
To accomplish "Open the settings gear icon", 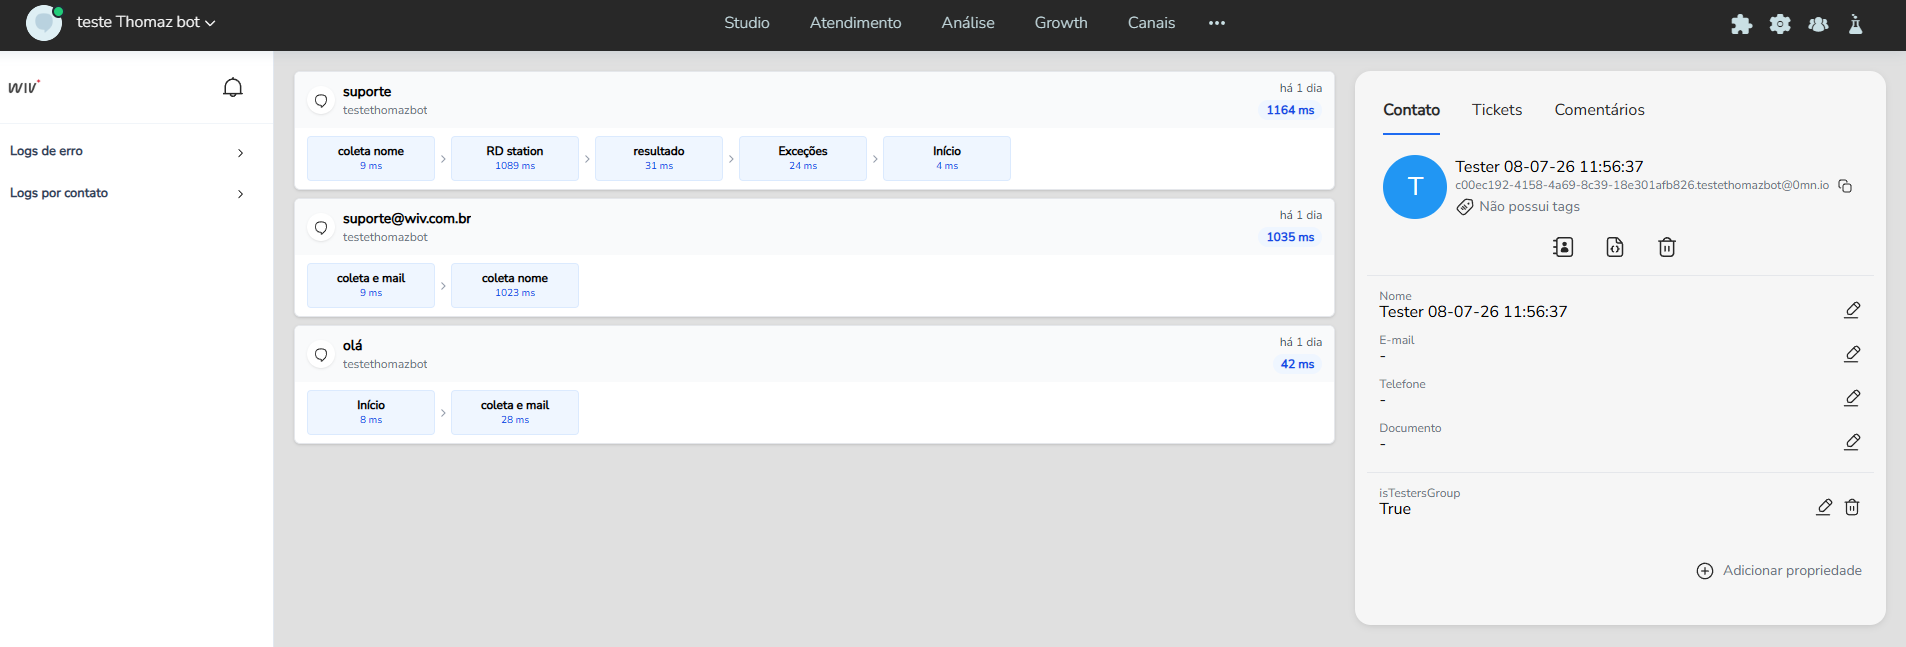I will [1780, 24].
